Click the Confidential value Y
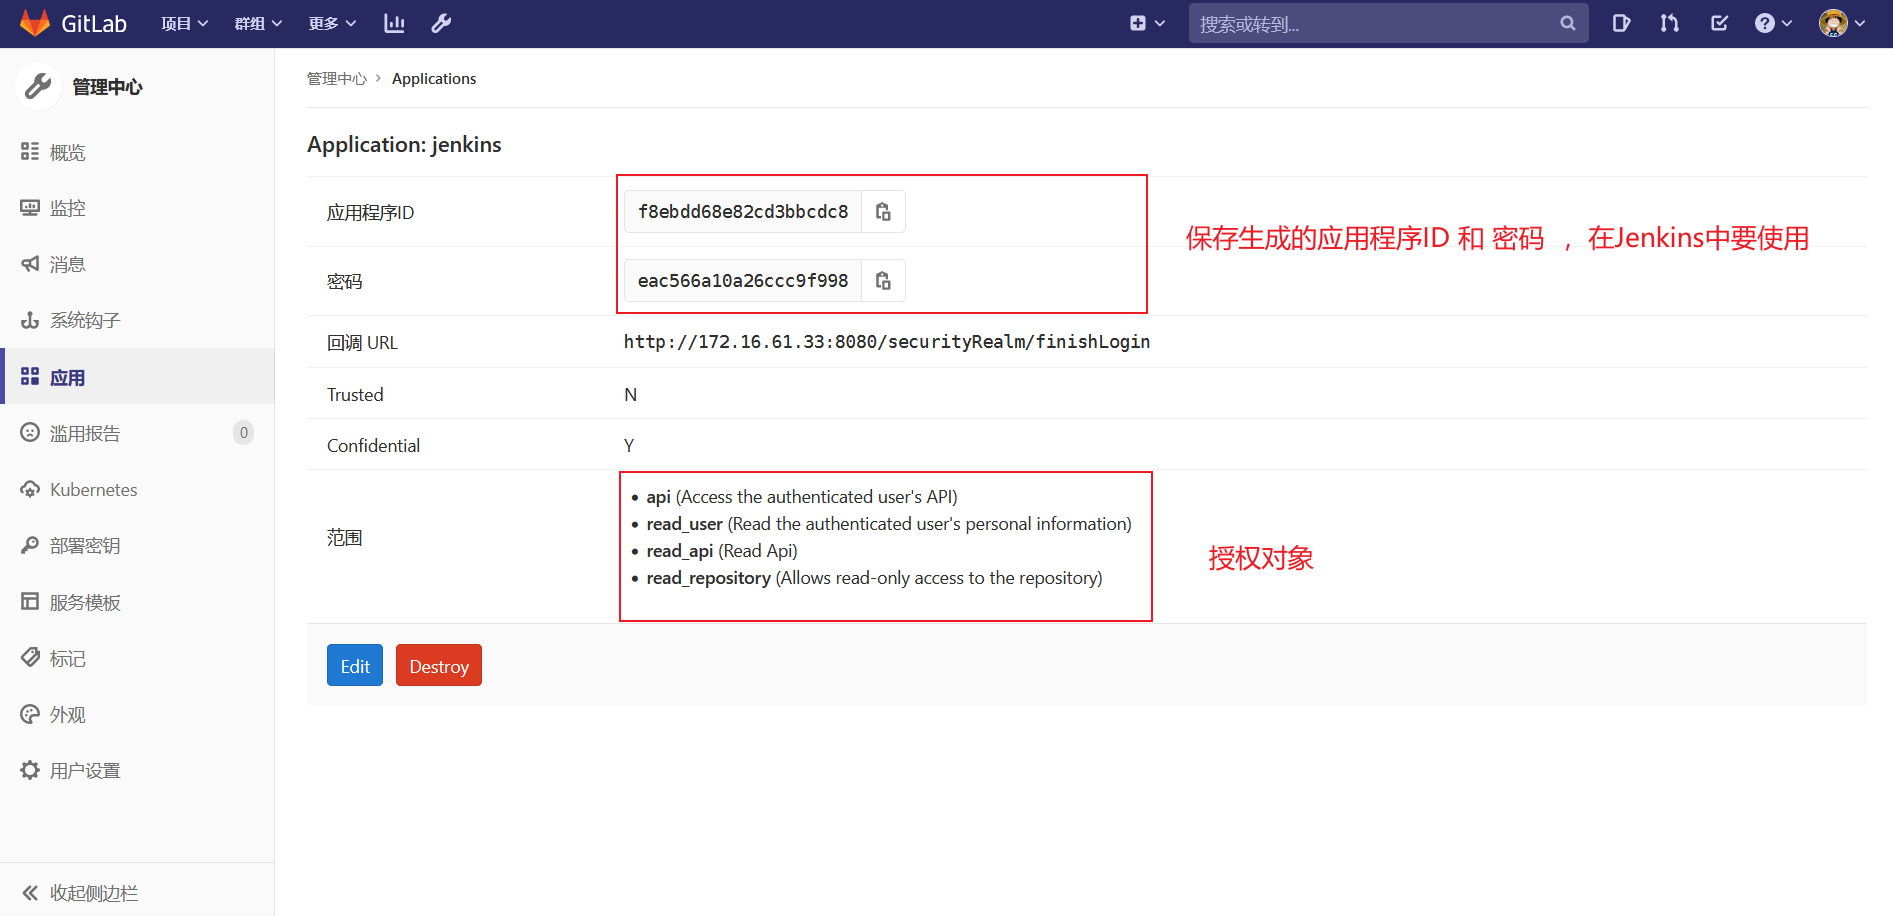 click(629, 446)
